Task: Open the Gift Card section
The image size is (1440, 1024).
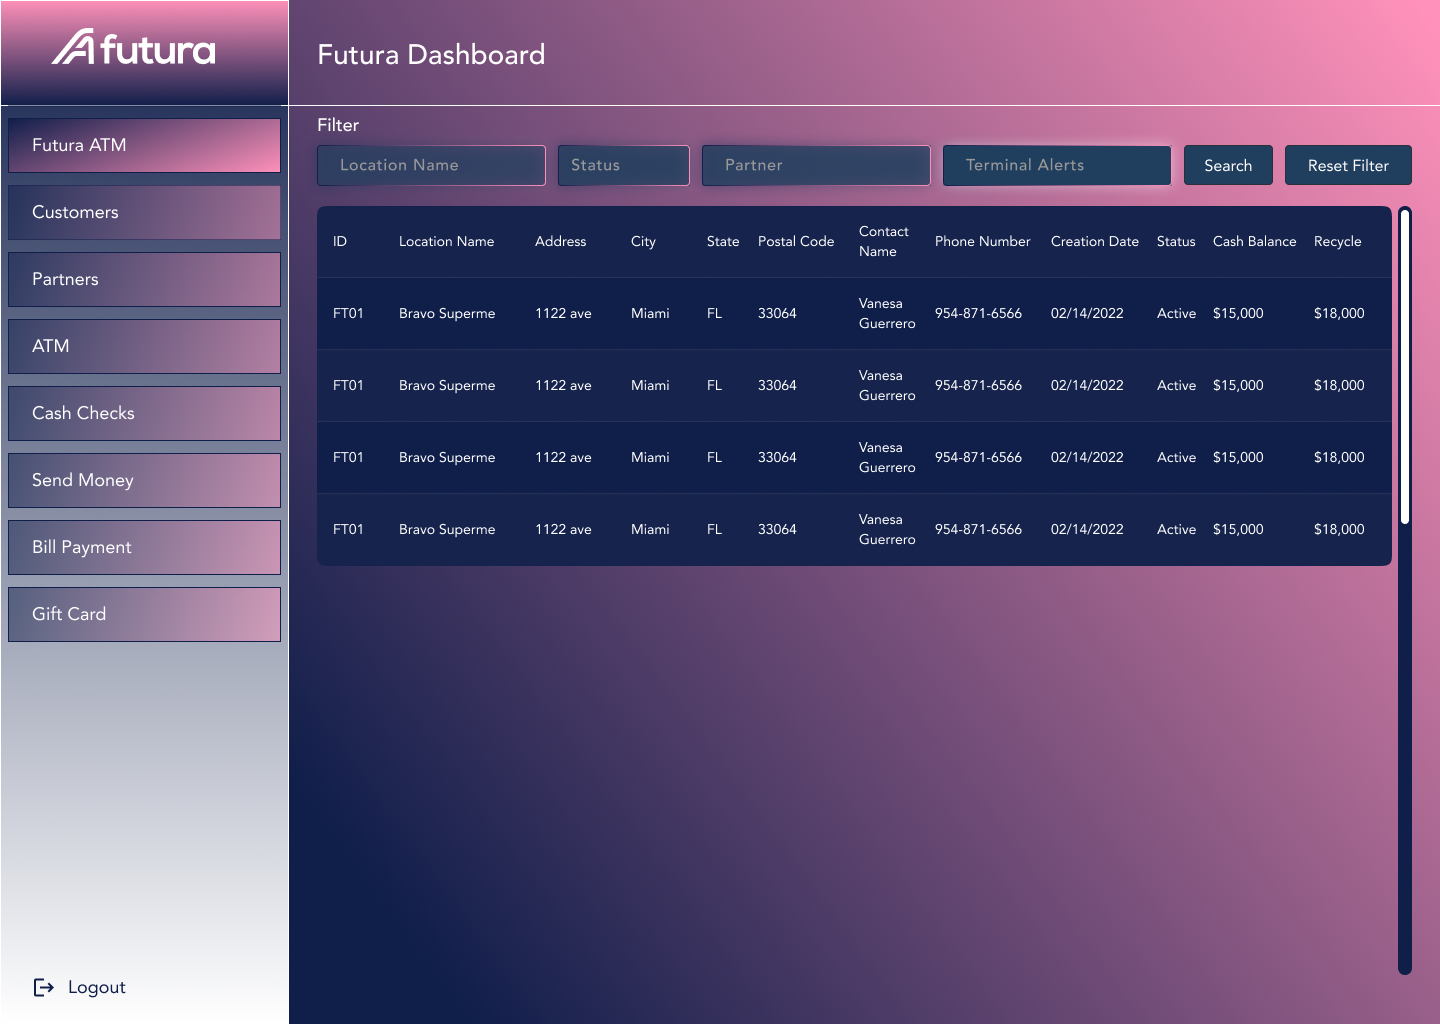Action: (x=144, y=614)
